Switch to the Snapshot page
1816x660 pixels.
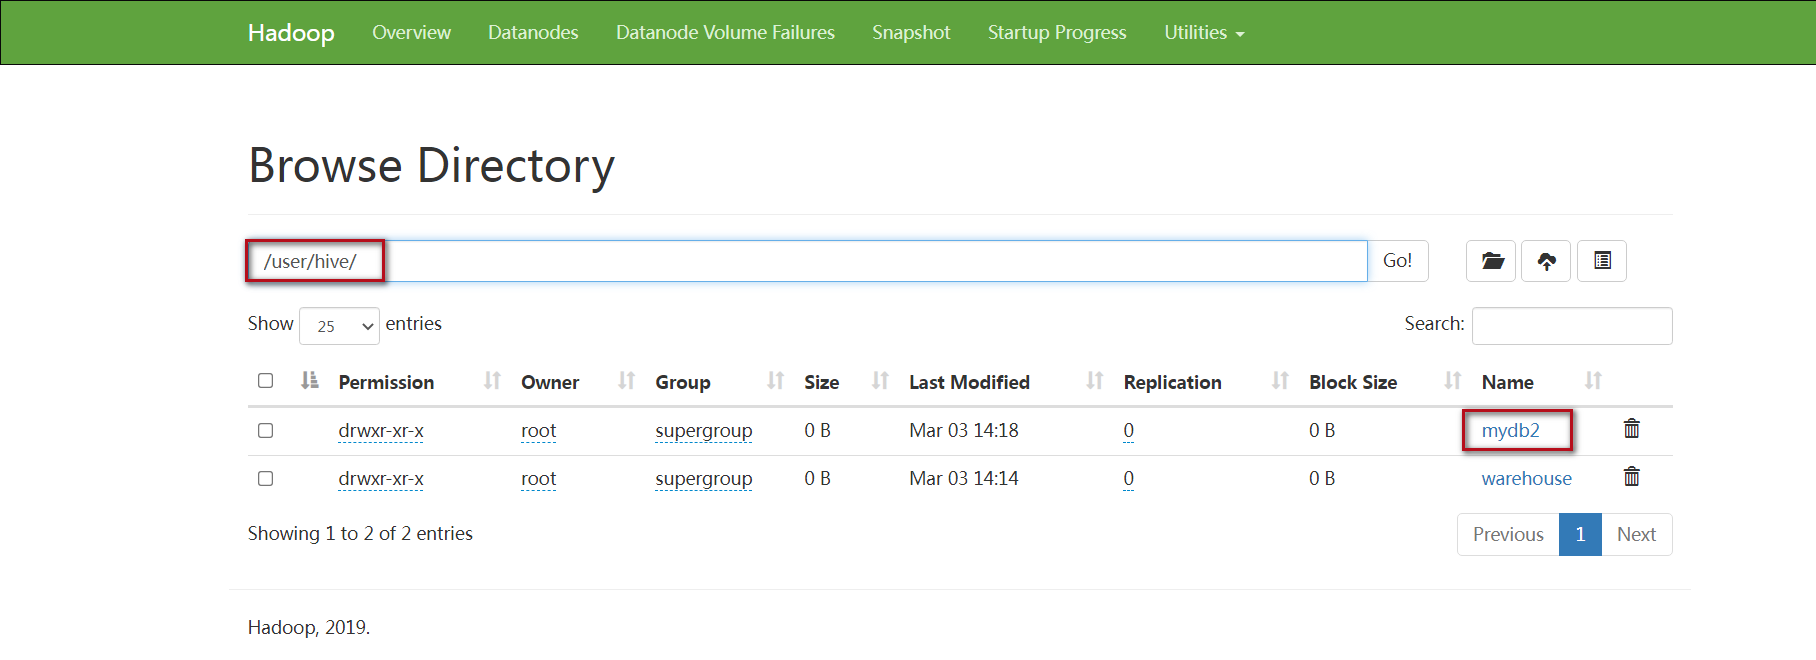[x=911, y=33]
